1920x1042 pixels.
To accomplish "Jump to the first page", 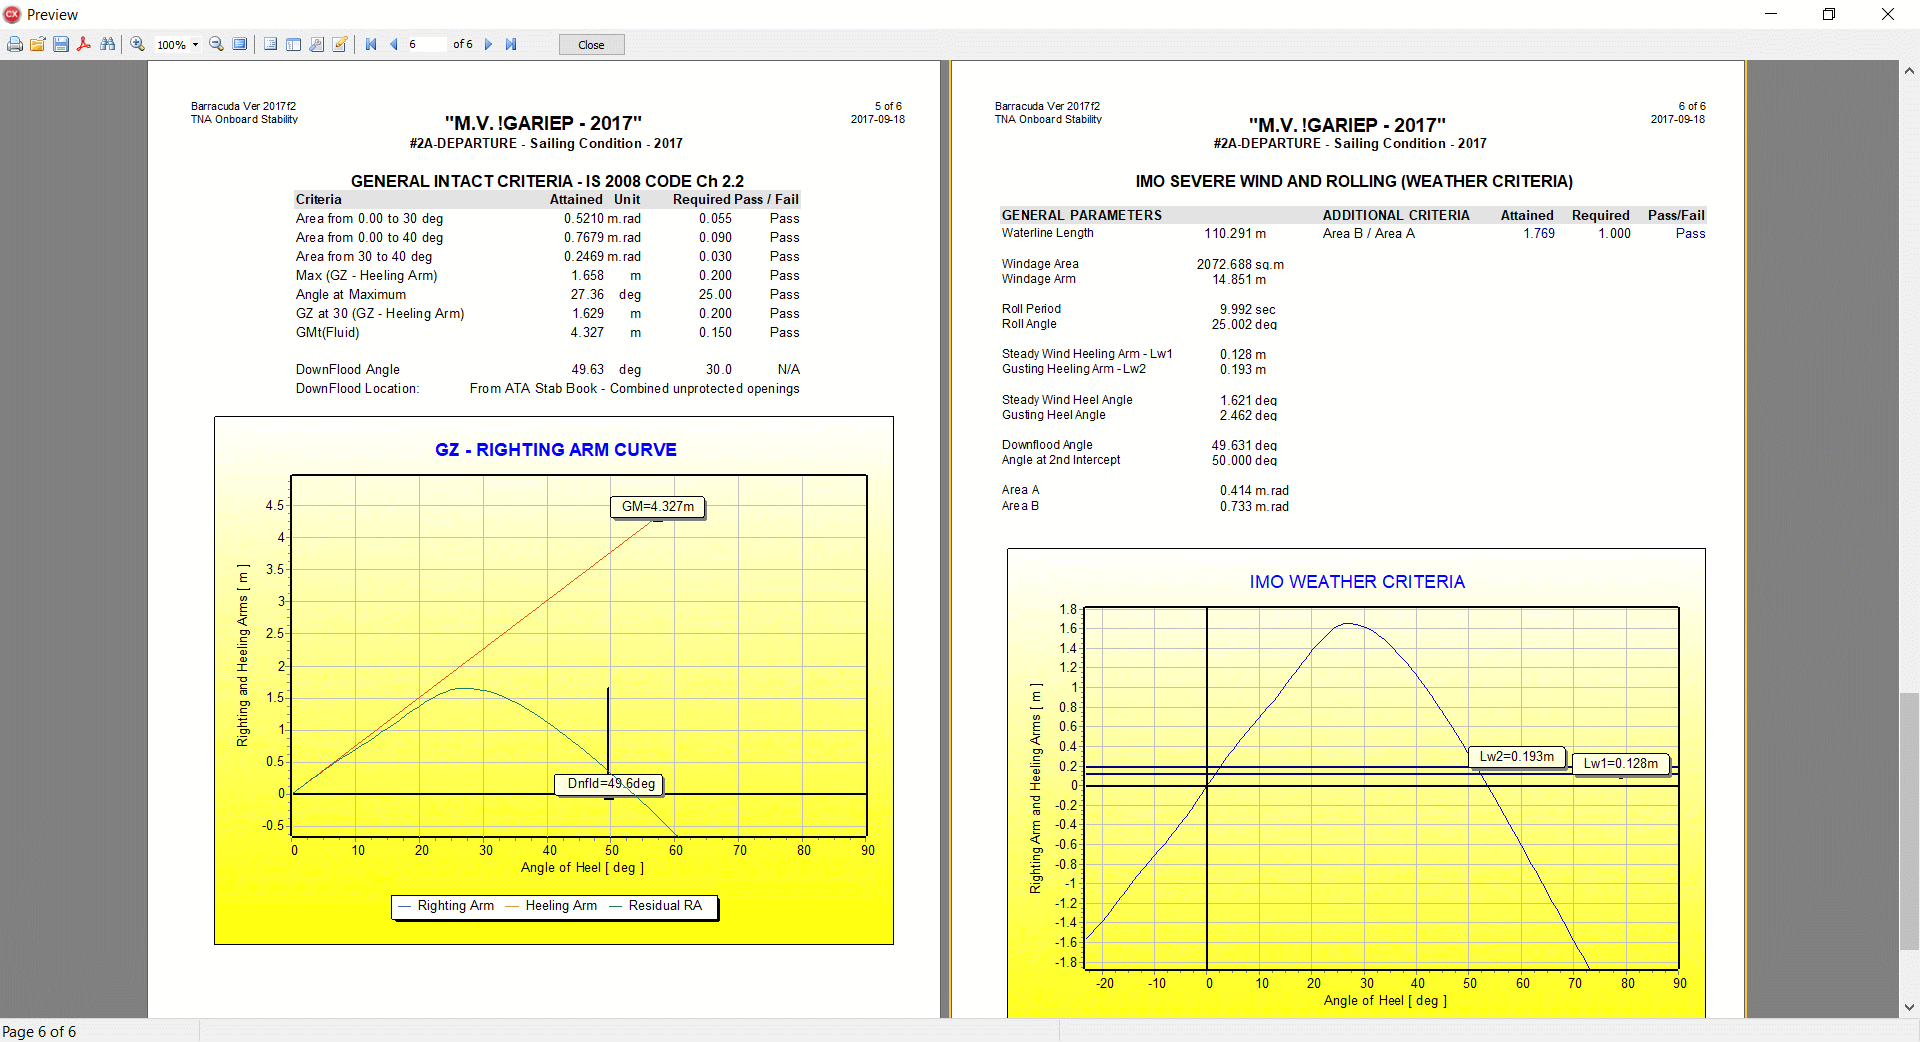I will [x=371, y=44].
